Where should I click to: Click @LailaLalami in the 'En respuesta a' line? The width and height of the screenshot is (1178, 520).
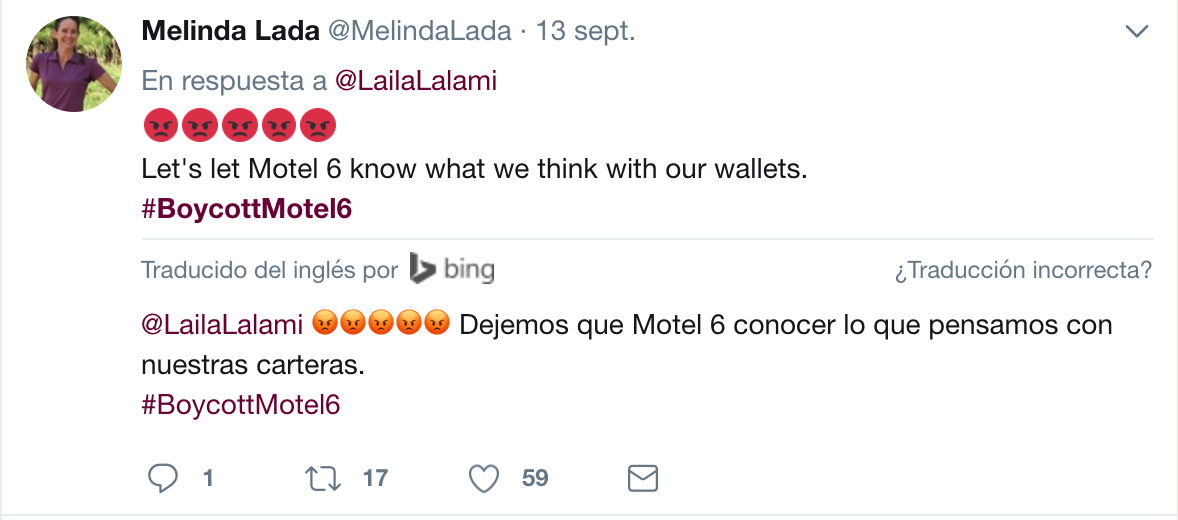[415, 81]
